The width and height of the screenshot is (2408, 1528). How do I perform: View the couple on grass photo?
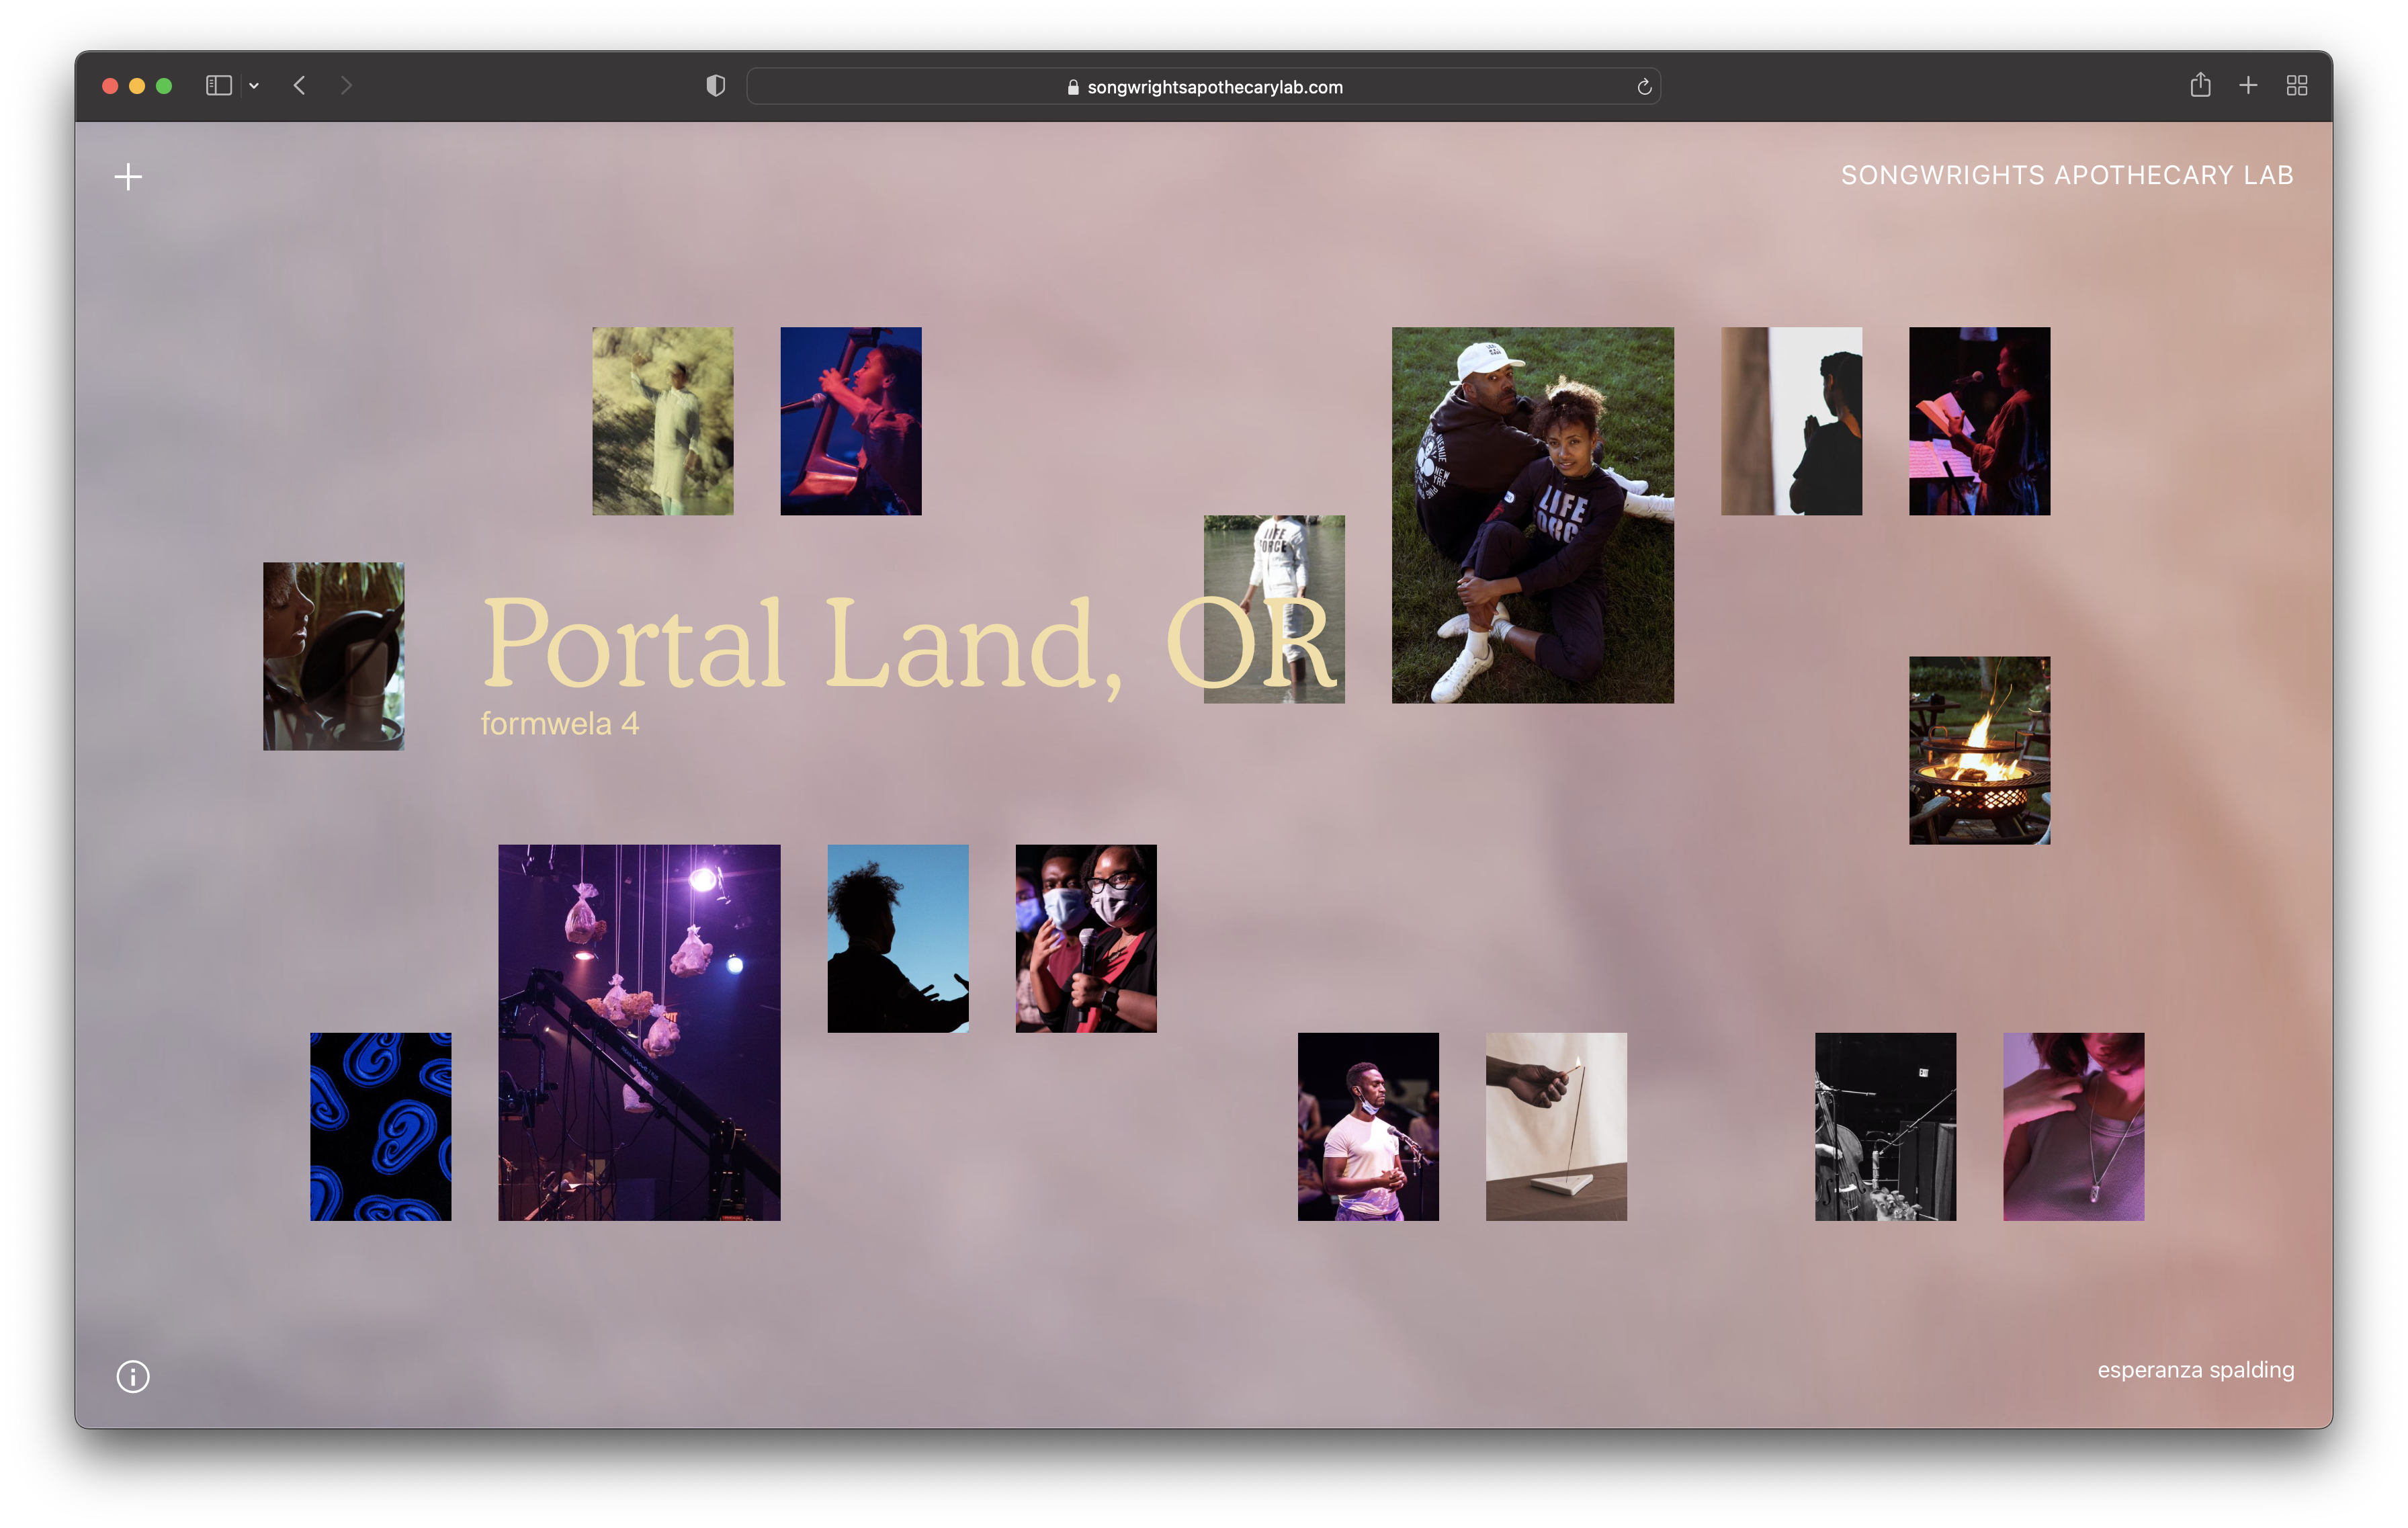(1532, 515)
